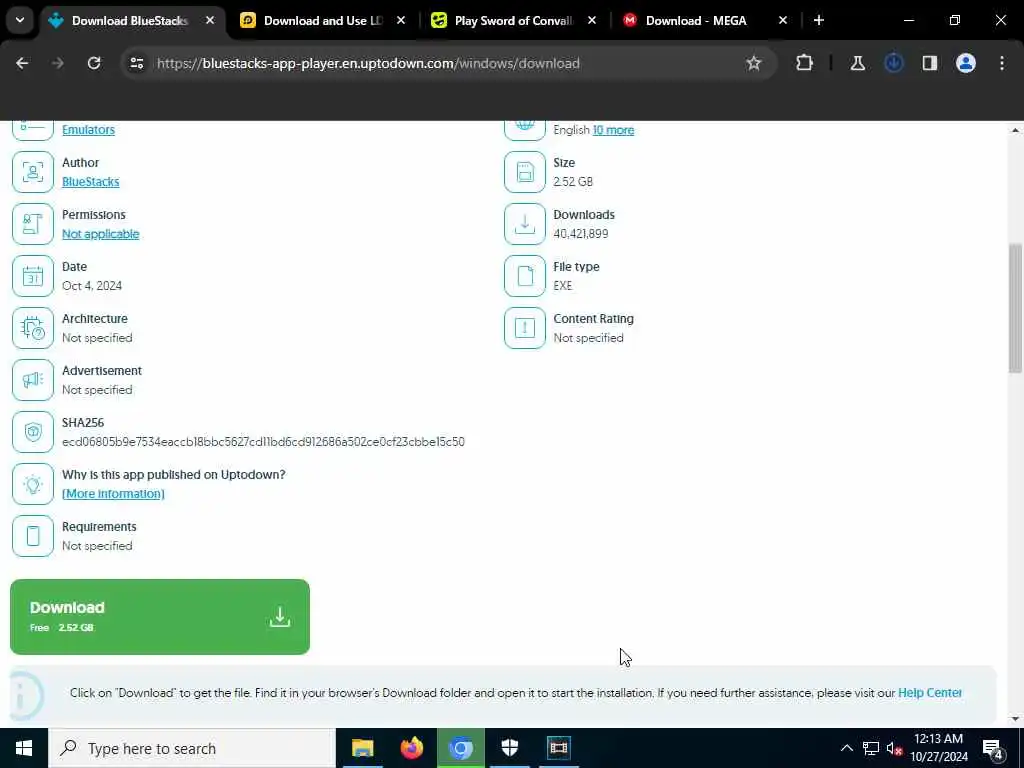This screenshot has width=1024, height=768.
Task: Click the Windows taskbar search box
Action: point(192,748)
